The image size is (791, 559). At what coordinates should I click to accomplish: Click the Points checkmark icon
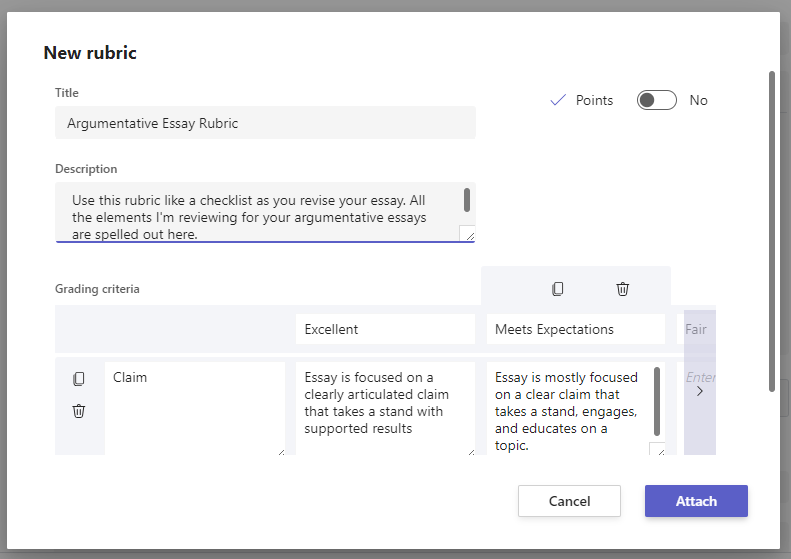click(x=558, y=100)
